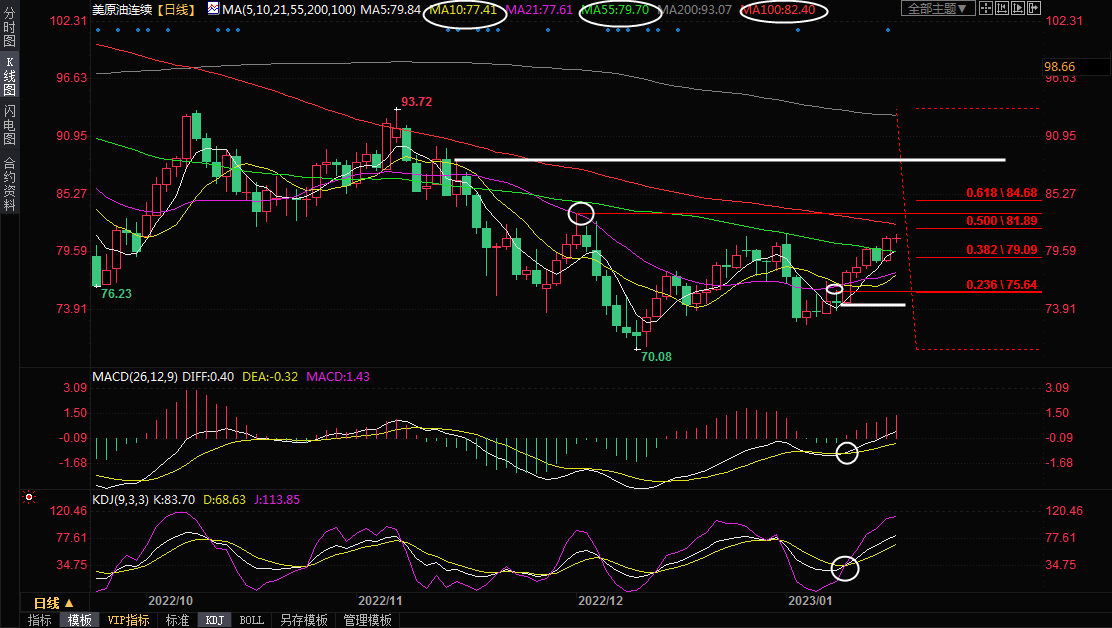Open the 全部主题 theme dropdown

pyautogui.click(x=937, y=9)
